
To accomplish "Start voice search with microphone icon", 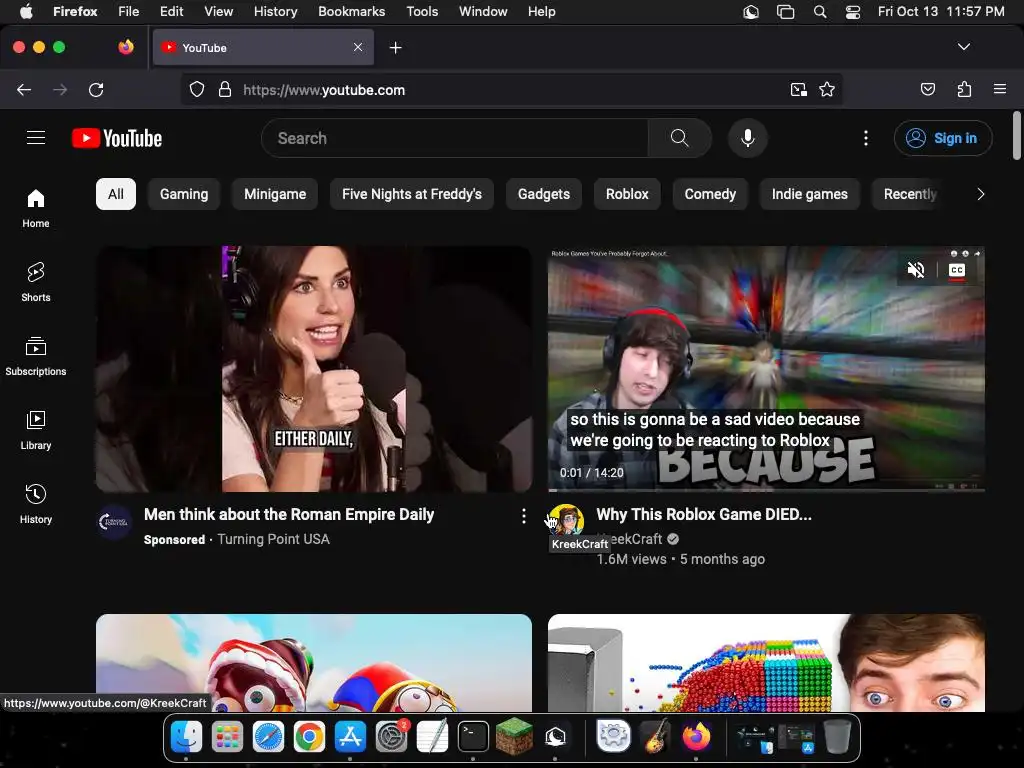I will [748, 138].
